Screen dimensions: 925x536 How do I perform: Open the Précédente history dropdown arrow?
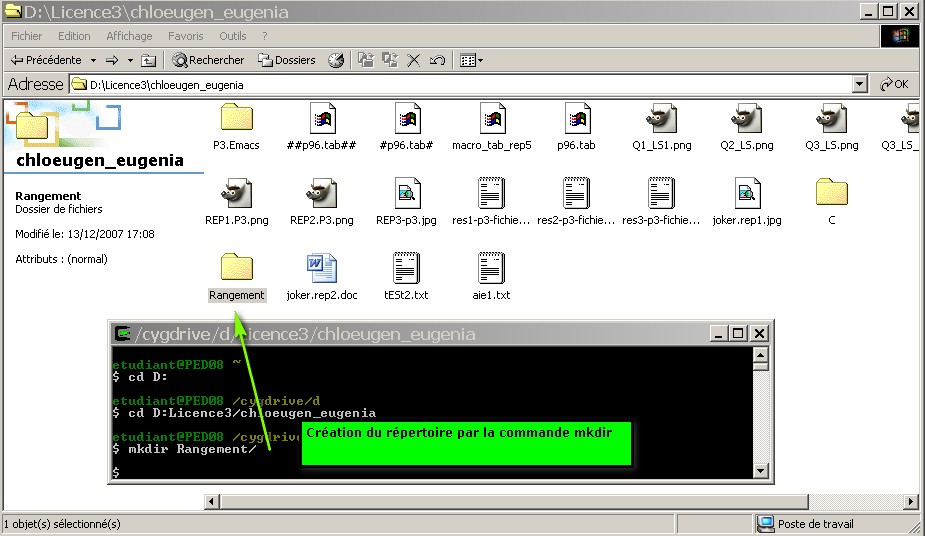point(93,60)
